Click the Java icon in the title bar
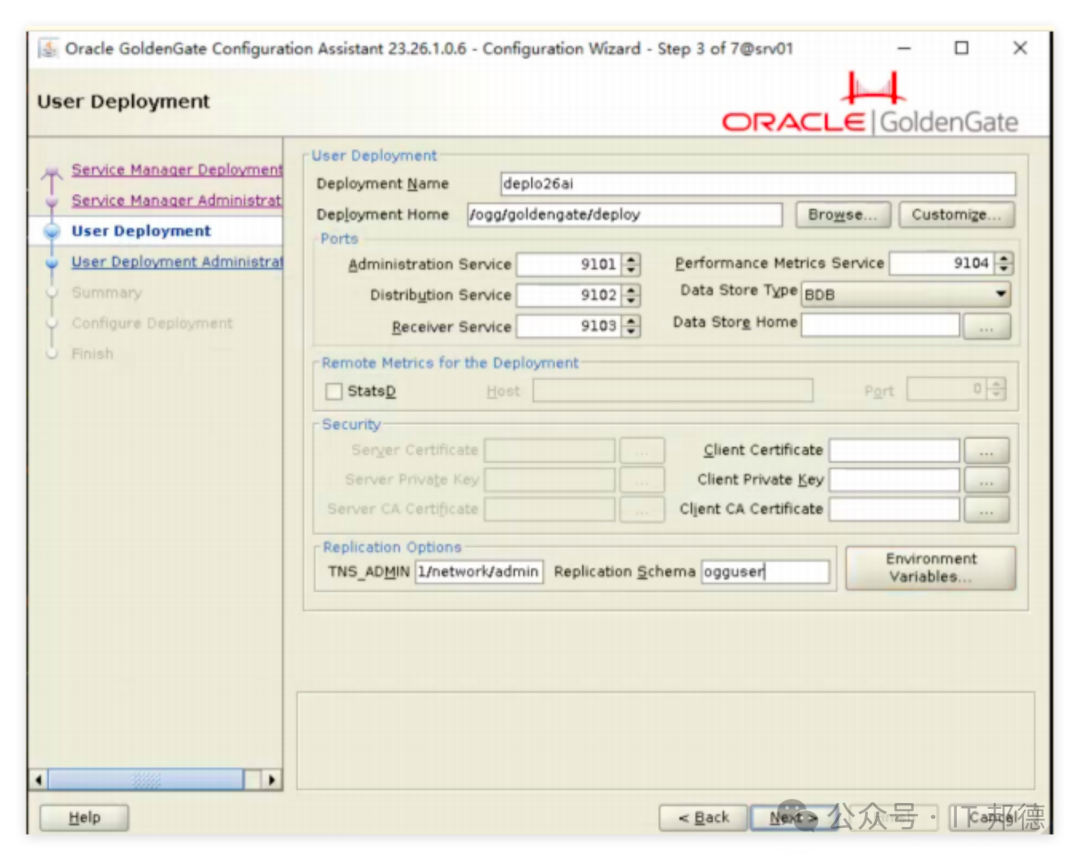This screenshot has width=1080, height=860. click(48, 49)
